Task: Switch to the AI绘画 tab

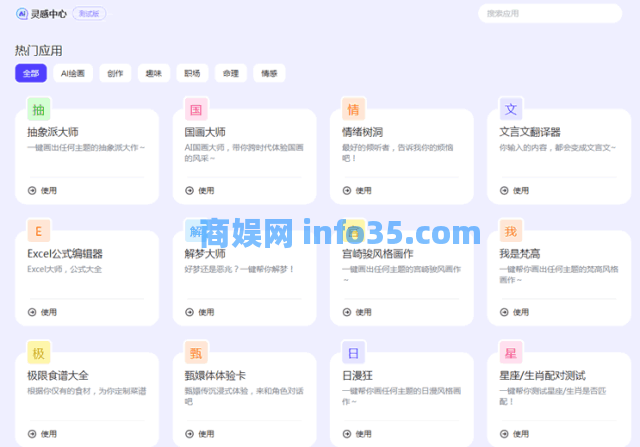Action: [x=73, y=73]
